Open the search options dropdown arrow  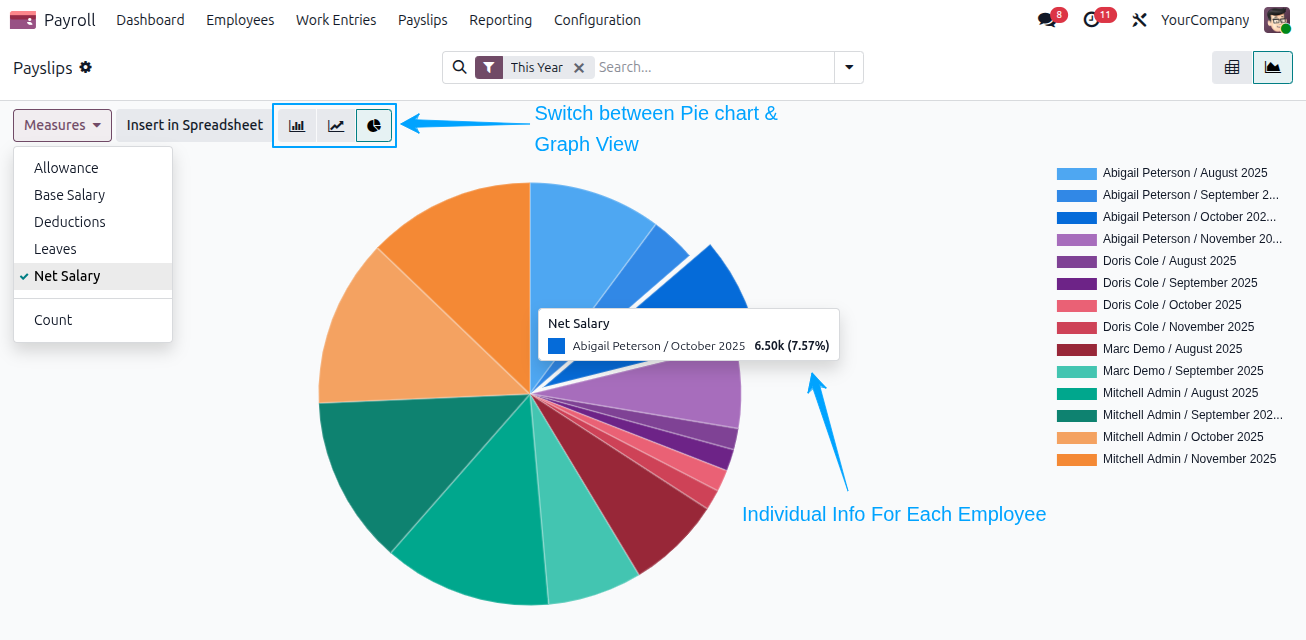tap(849, 67)
